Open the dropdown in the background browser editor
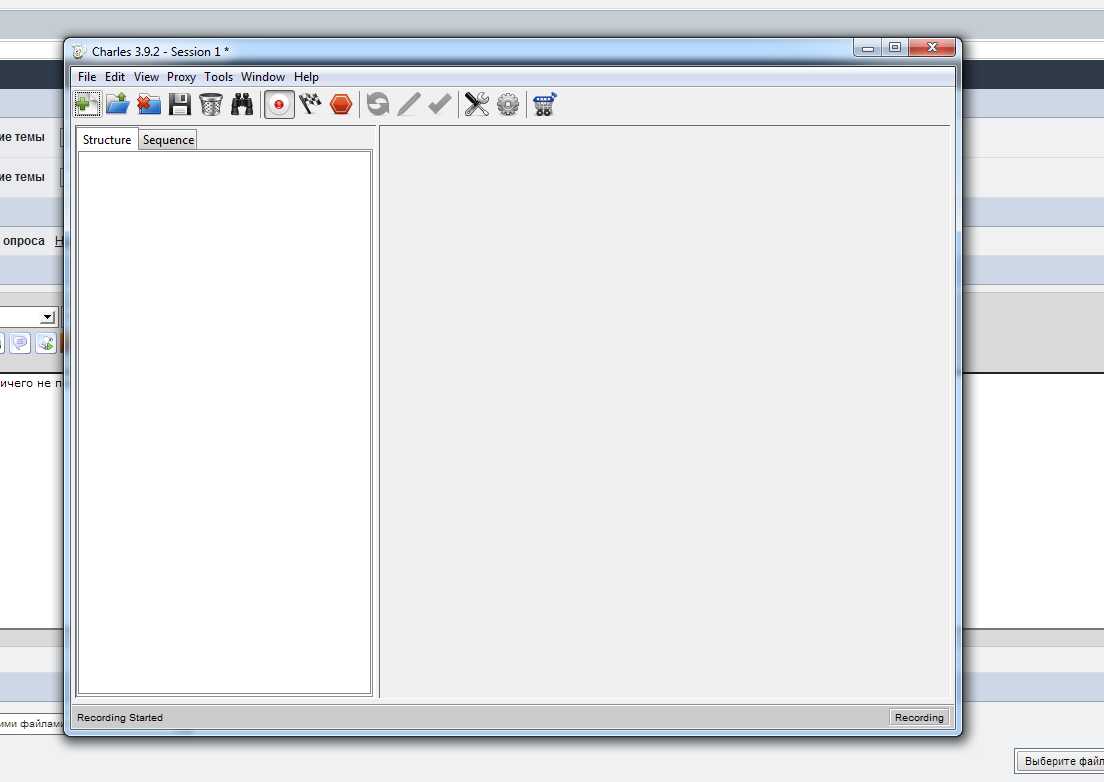 tap(47, 317)
